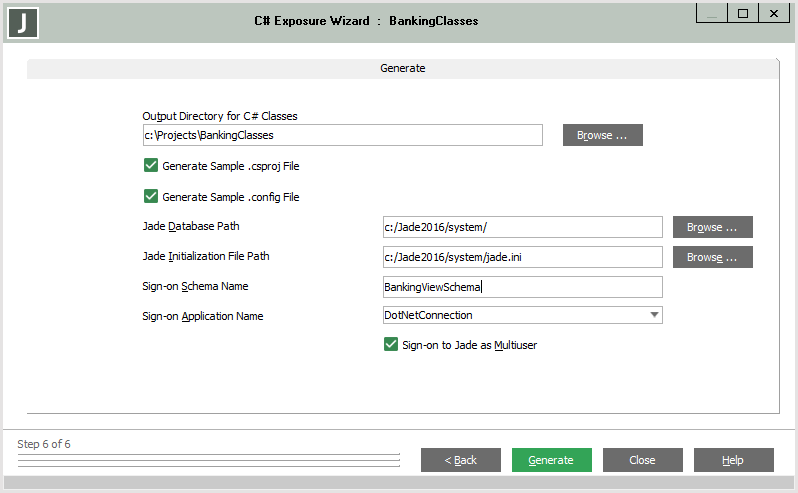
Task: Browse for the Jade Initialization File
Action: pyautogui.click(x=712, y=257)
